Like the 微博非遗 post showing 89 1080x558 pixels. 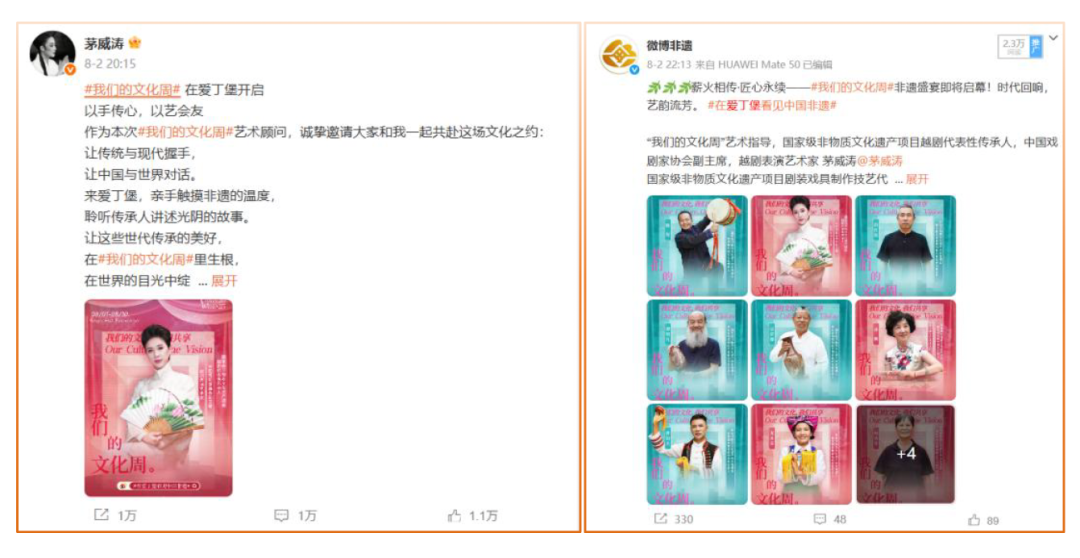coord(973,519)
